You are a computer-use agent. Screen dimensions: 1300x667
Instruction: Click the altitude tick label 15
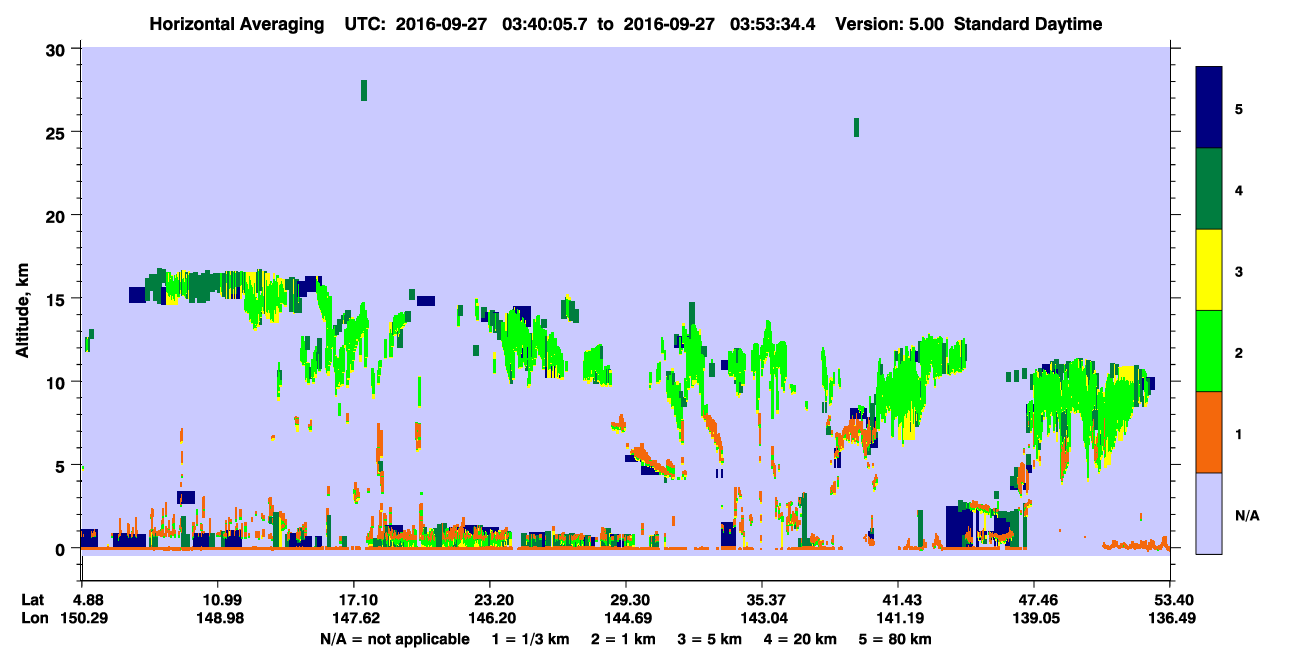(x=57, y=299)
